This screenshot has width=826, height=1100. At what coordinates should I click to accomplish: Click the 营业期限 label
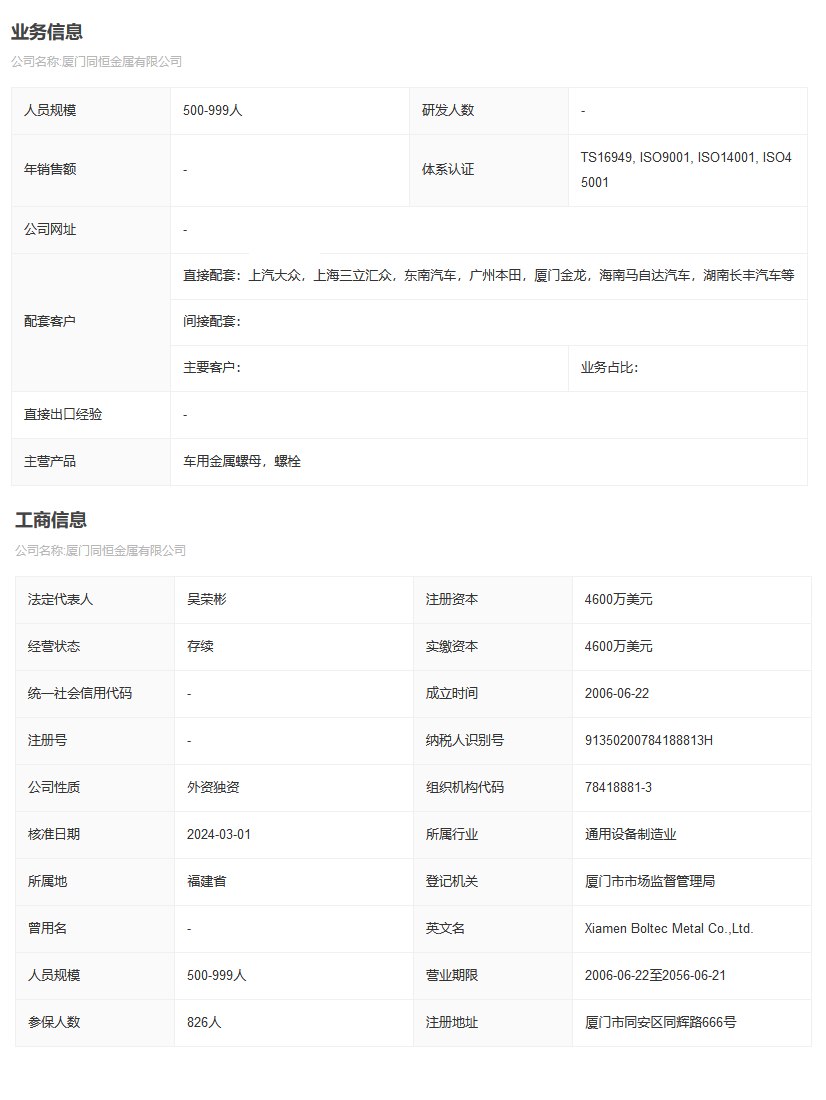(x=452, y=976)
